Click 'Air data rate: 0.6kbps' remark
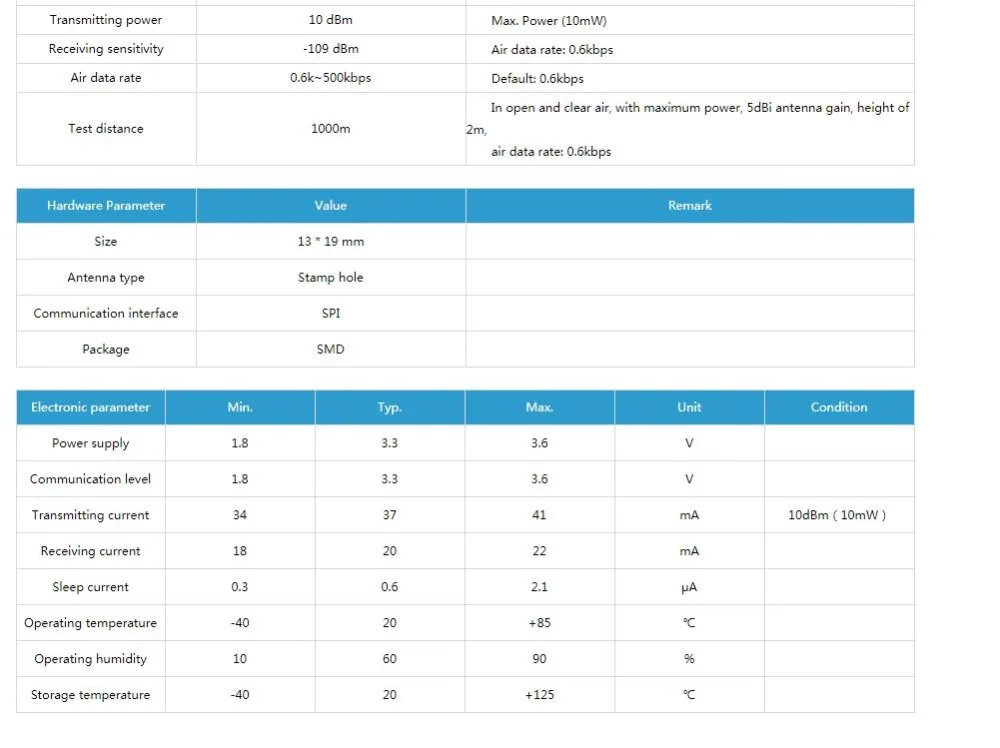 (552, 50)
